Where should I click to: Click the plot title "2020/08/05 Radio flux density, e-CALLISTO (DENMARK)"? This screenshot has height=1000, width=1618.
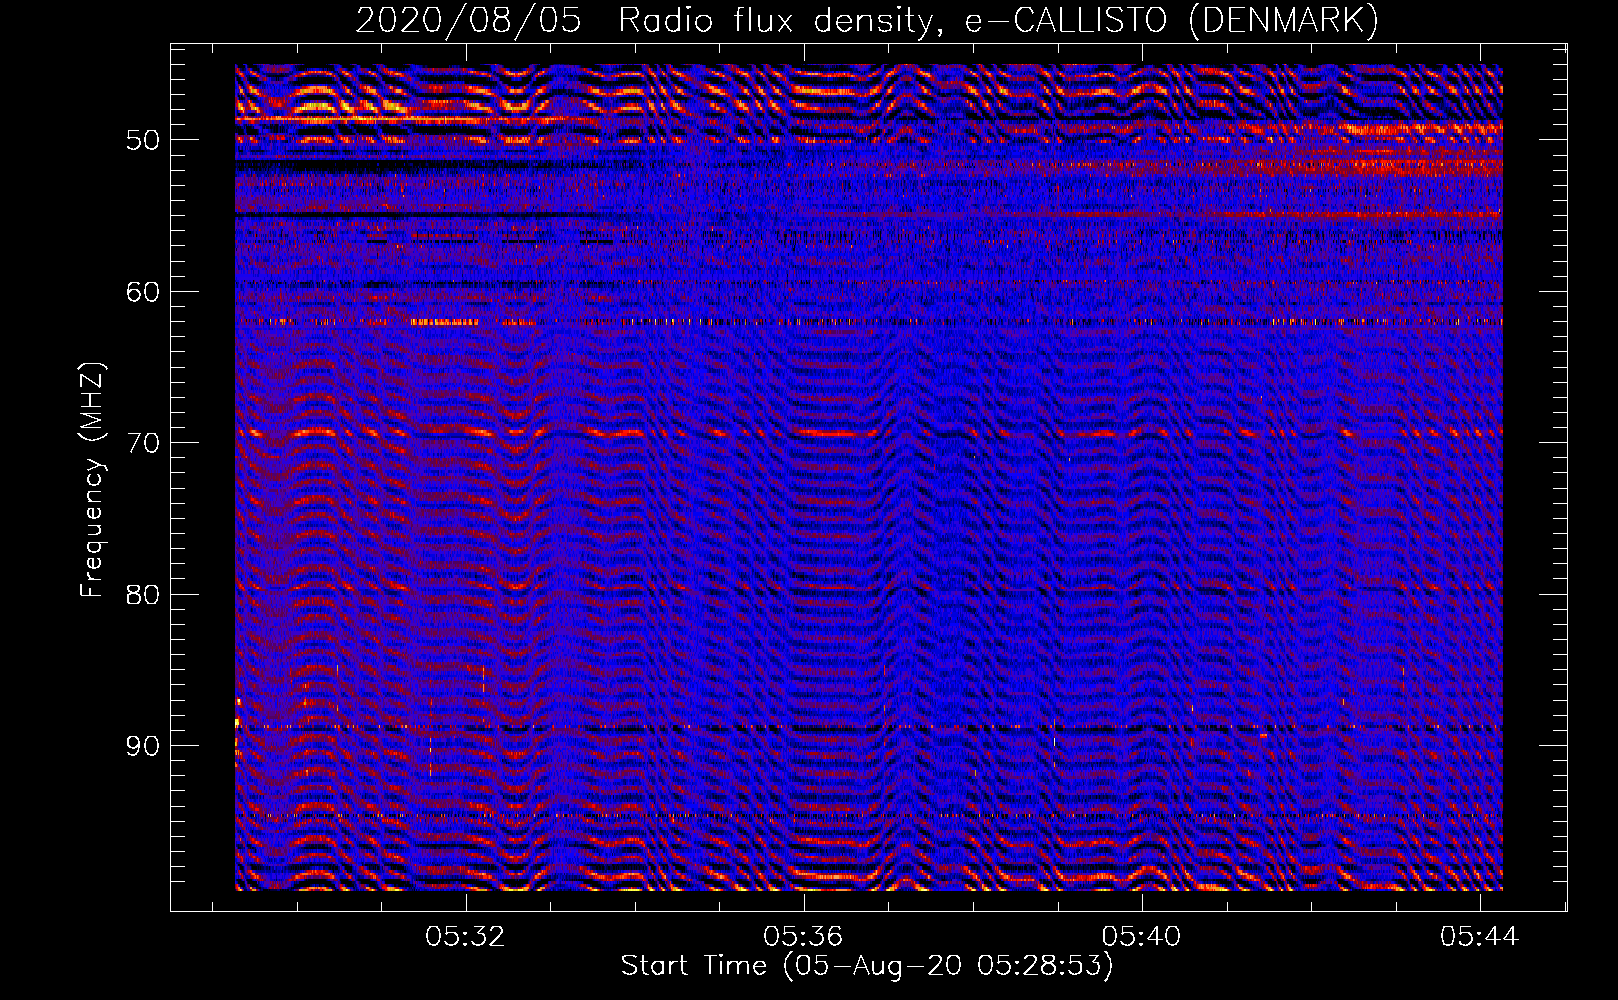(867, 20)
